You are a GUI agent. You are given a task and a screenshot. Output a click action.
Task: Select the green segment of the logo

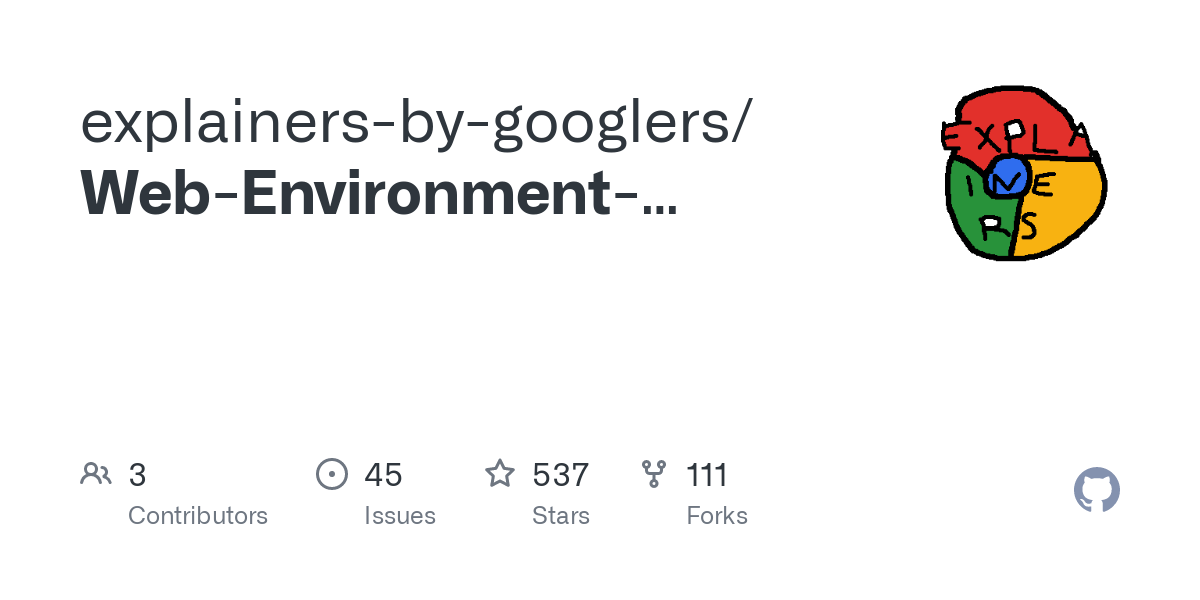pyautogui.click(x=975, y=215)
